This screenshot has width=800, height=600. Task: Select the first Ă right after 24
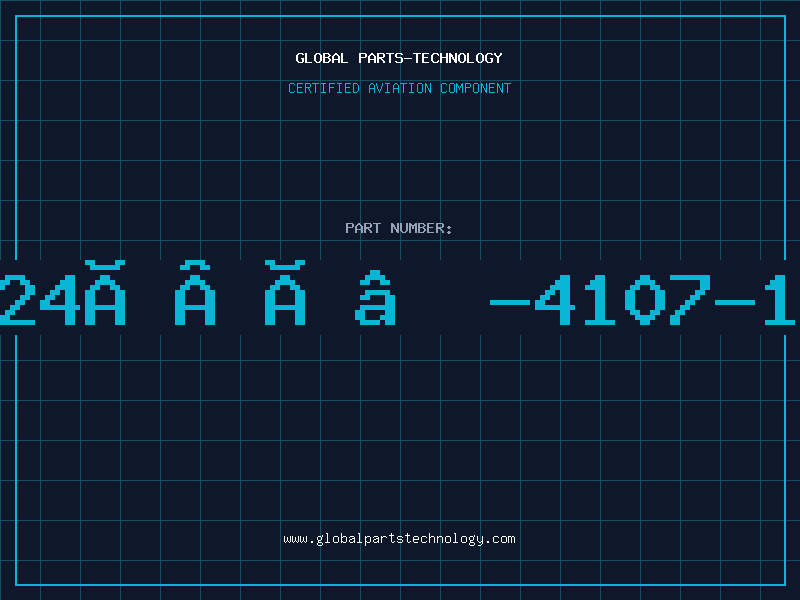[x=105, y=292]
